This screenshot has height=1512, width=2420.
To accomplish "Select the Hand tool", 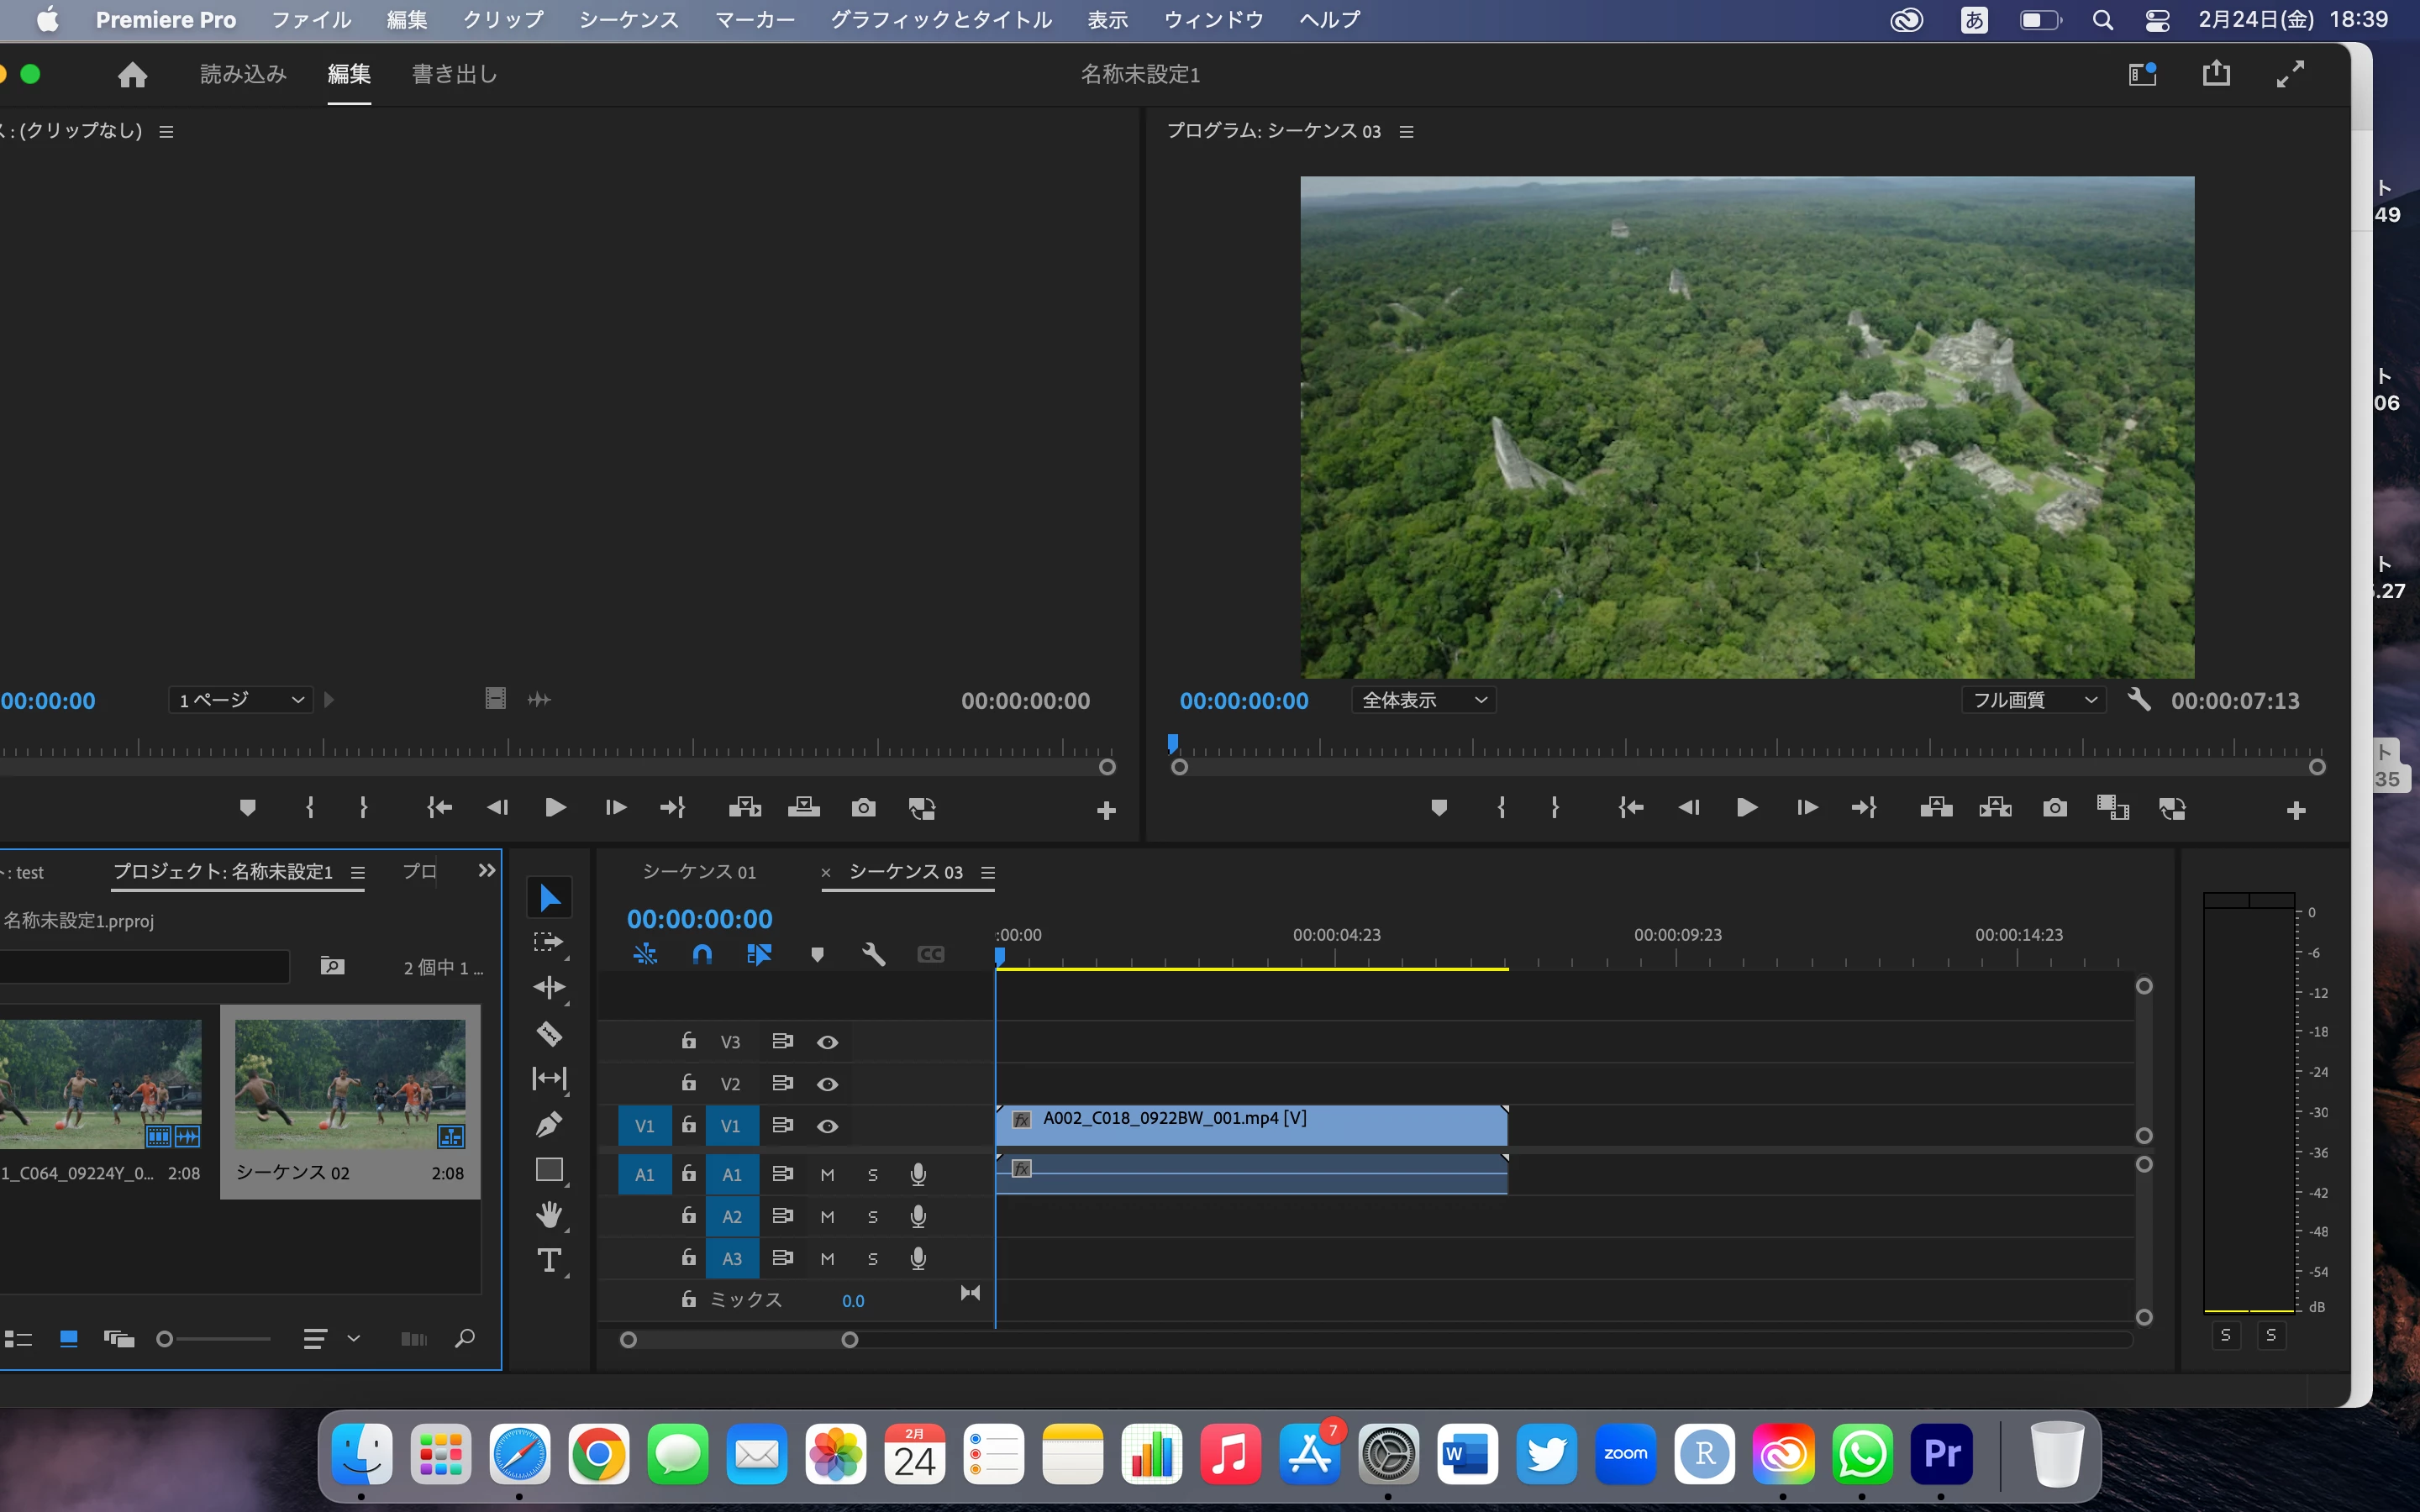I will [x=549, y=1215].
